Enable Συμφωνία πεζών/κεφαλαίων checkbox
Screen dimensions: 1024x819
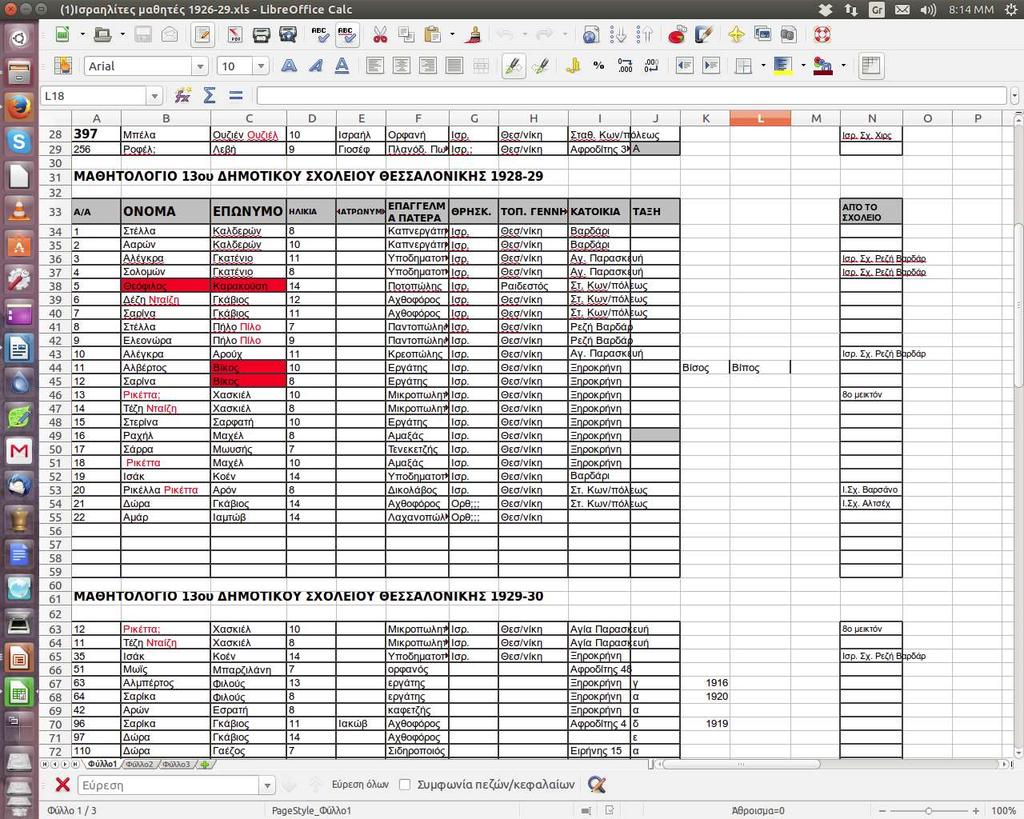405,784
